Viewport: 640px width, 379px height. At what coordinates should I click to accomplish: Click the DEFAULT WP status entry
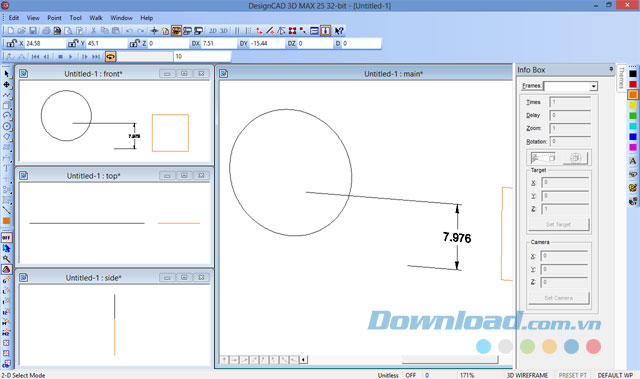(615, 375)
